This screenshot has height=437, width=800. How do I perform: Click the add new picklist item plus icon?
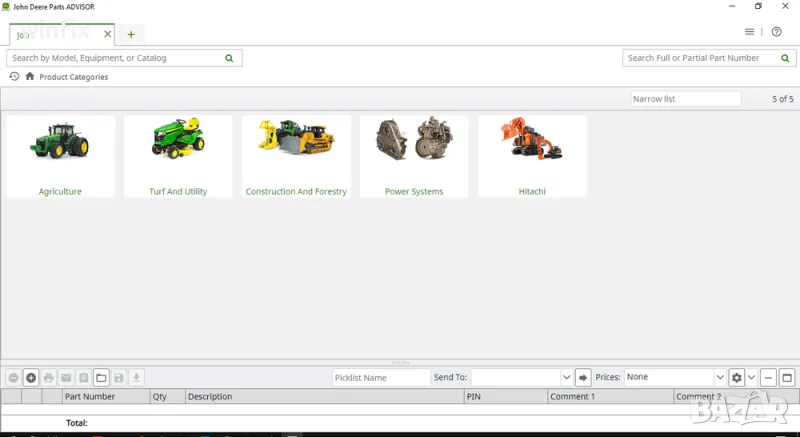coord(31,378)
